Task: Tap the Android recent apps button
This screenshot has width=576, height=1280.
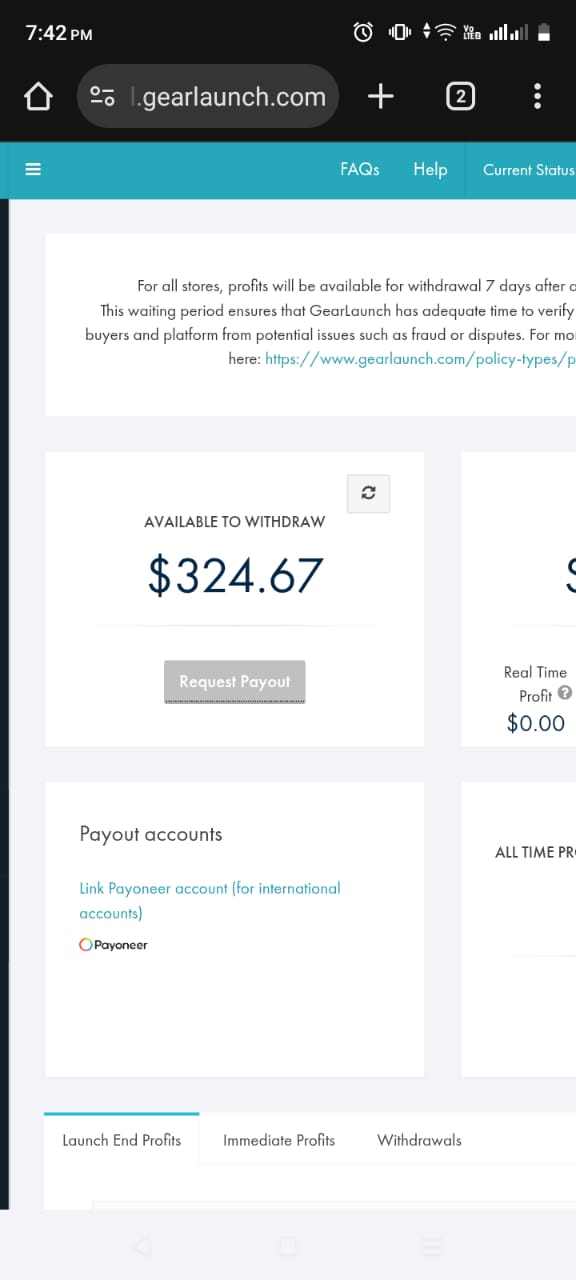Action: click(x=432, y=1246)
